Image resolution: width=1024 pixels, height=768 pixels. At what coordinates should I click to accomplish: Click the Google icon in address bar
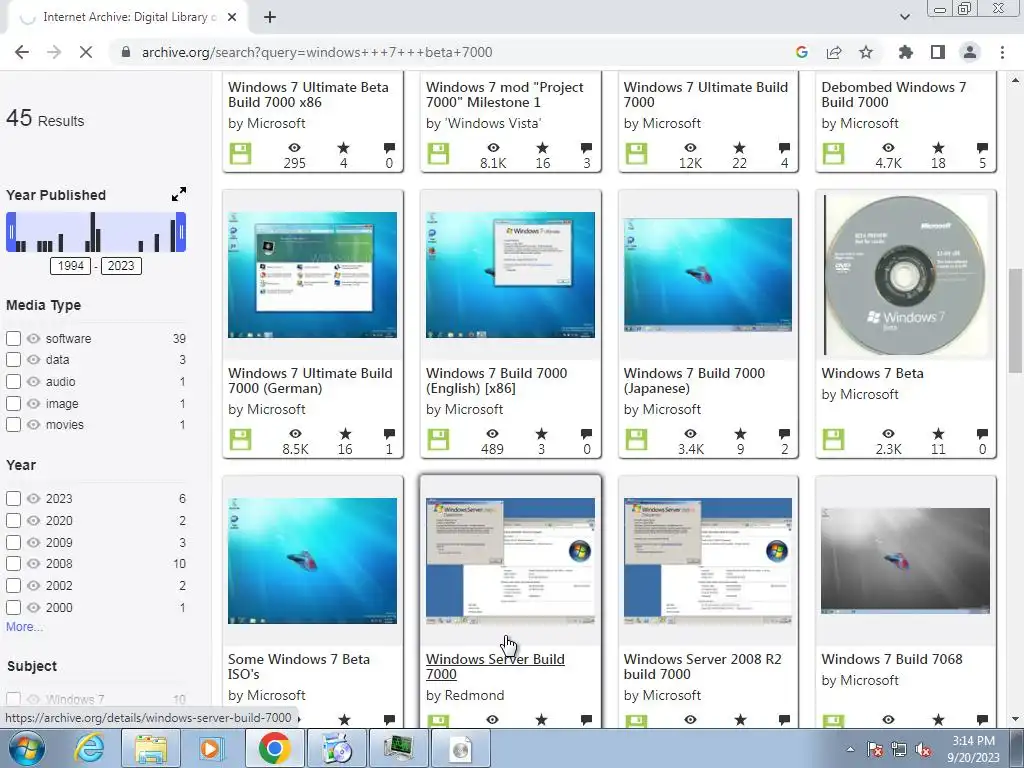point(802,52)
